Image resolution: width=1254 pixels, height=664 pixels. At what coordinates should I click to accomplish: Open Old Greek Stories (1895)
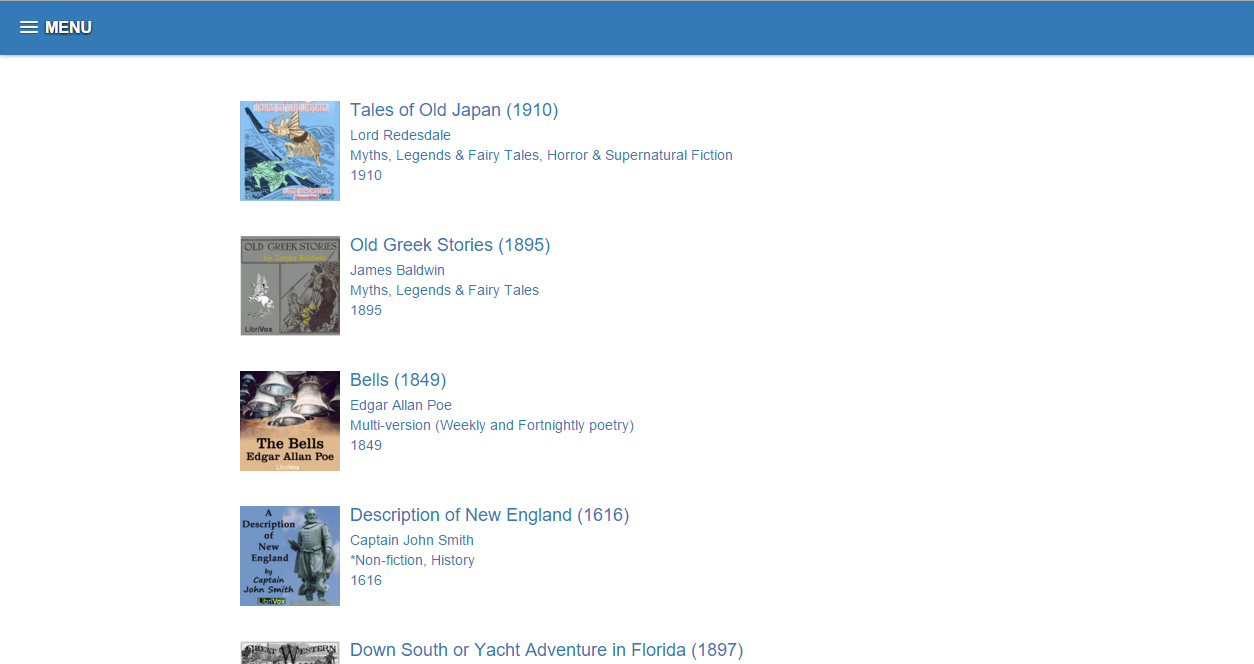(450, 245)
